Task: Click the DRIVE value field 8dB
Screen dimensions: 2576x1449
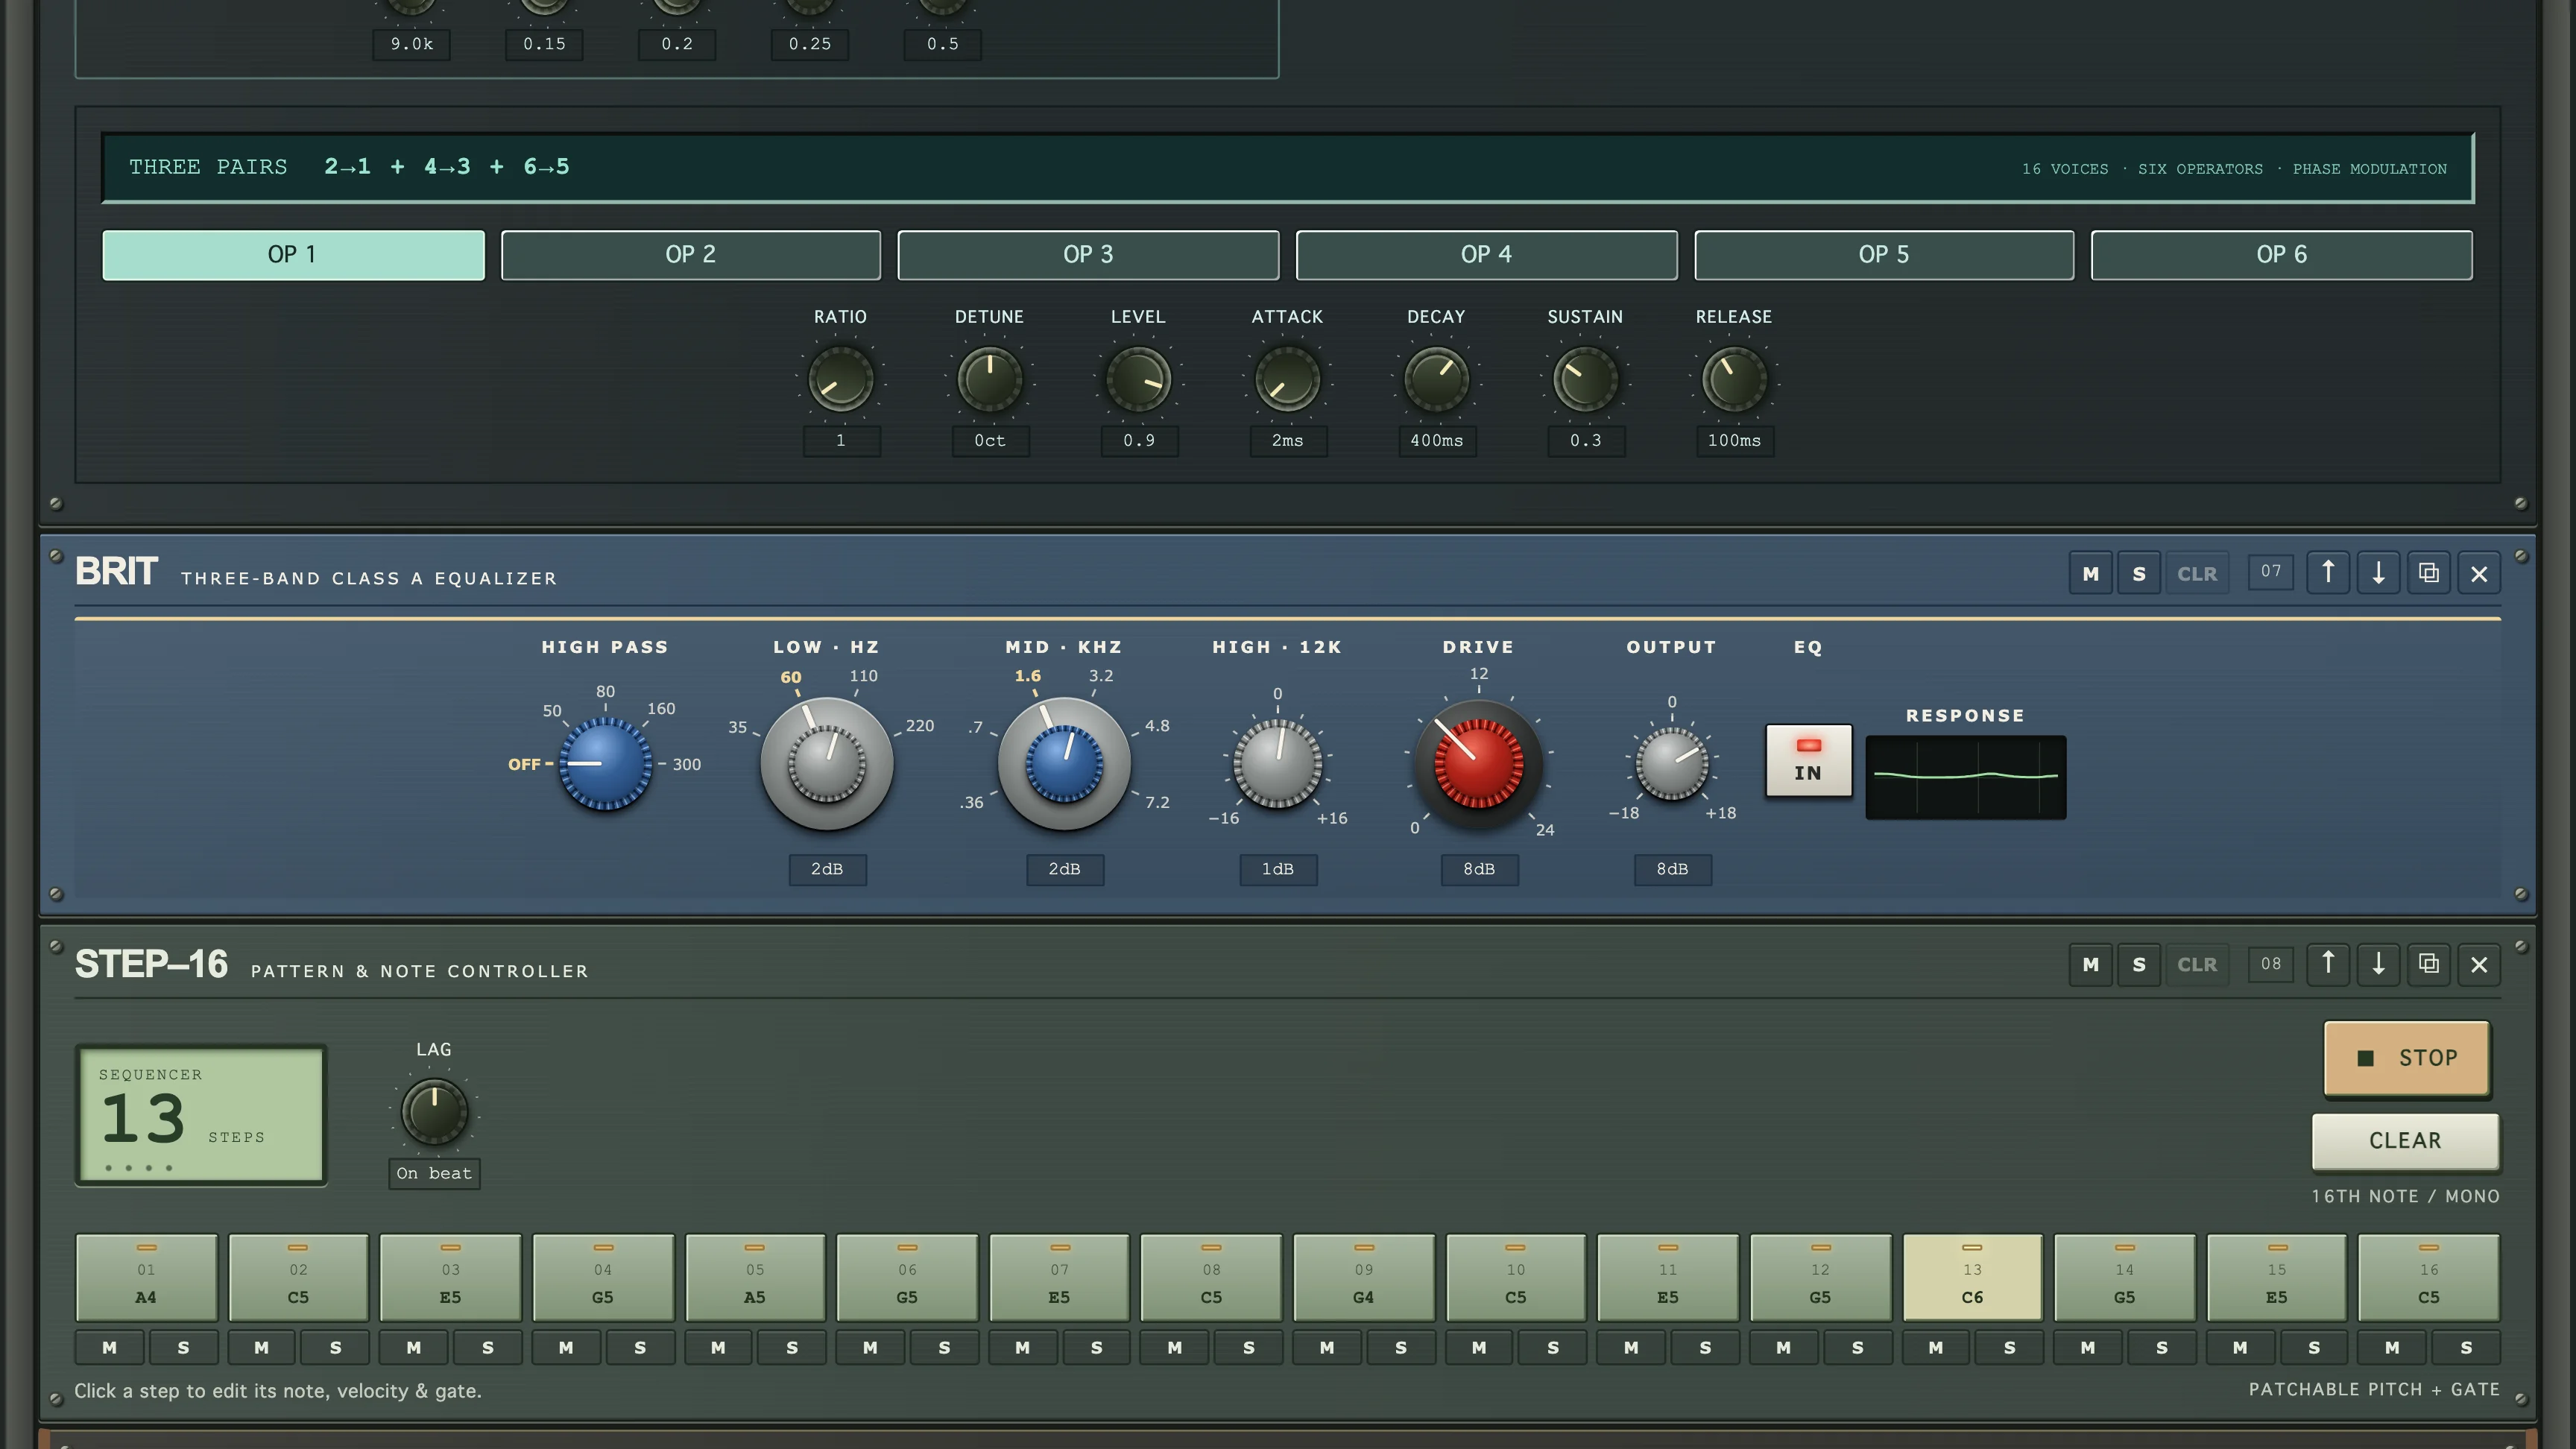Action: pyautogui.click(x=1479, y=869)
